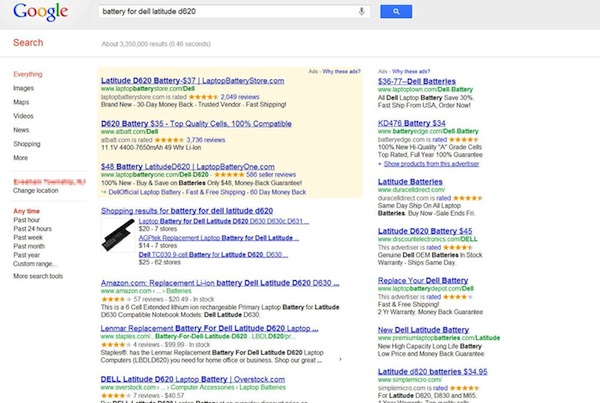The width and height of the screenshot is (600, 403).
Task: Open New Dell Latitude Battery ad
Action: [423, 330]
